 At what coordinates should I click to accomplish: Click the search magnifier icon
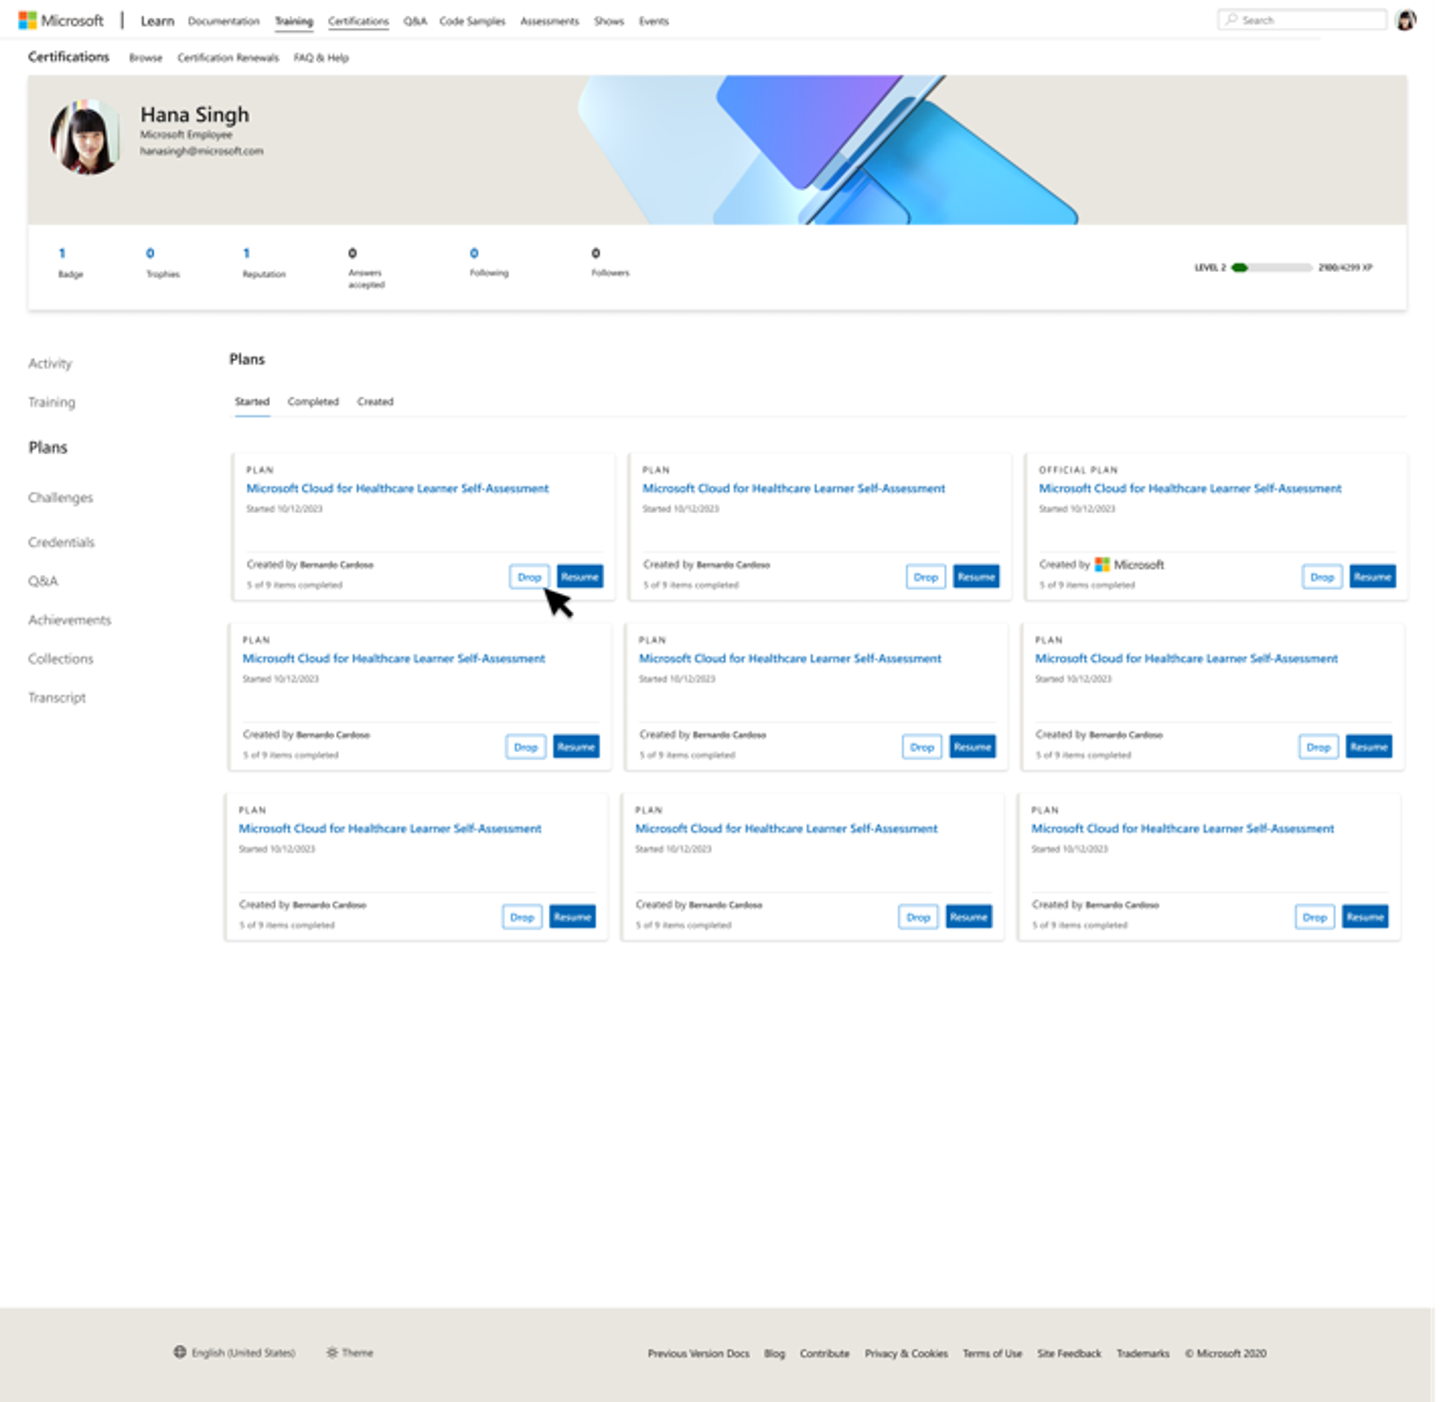click(1231, 19)
